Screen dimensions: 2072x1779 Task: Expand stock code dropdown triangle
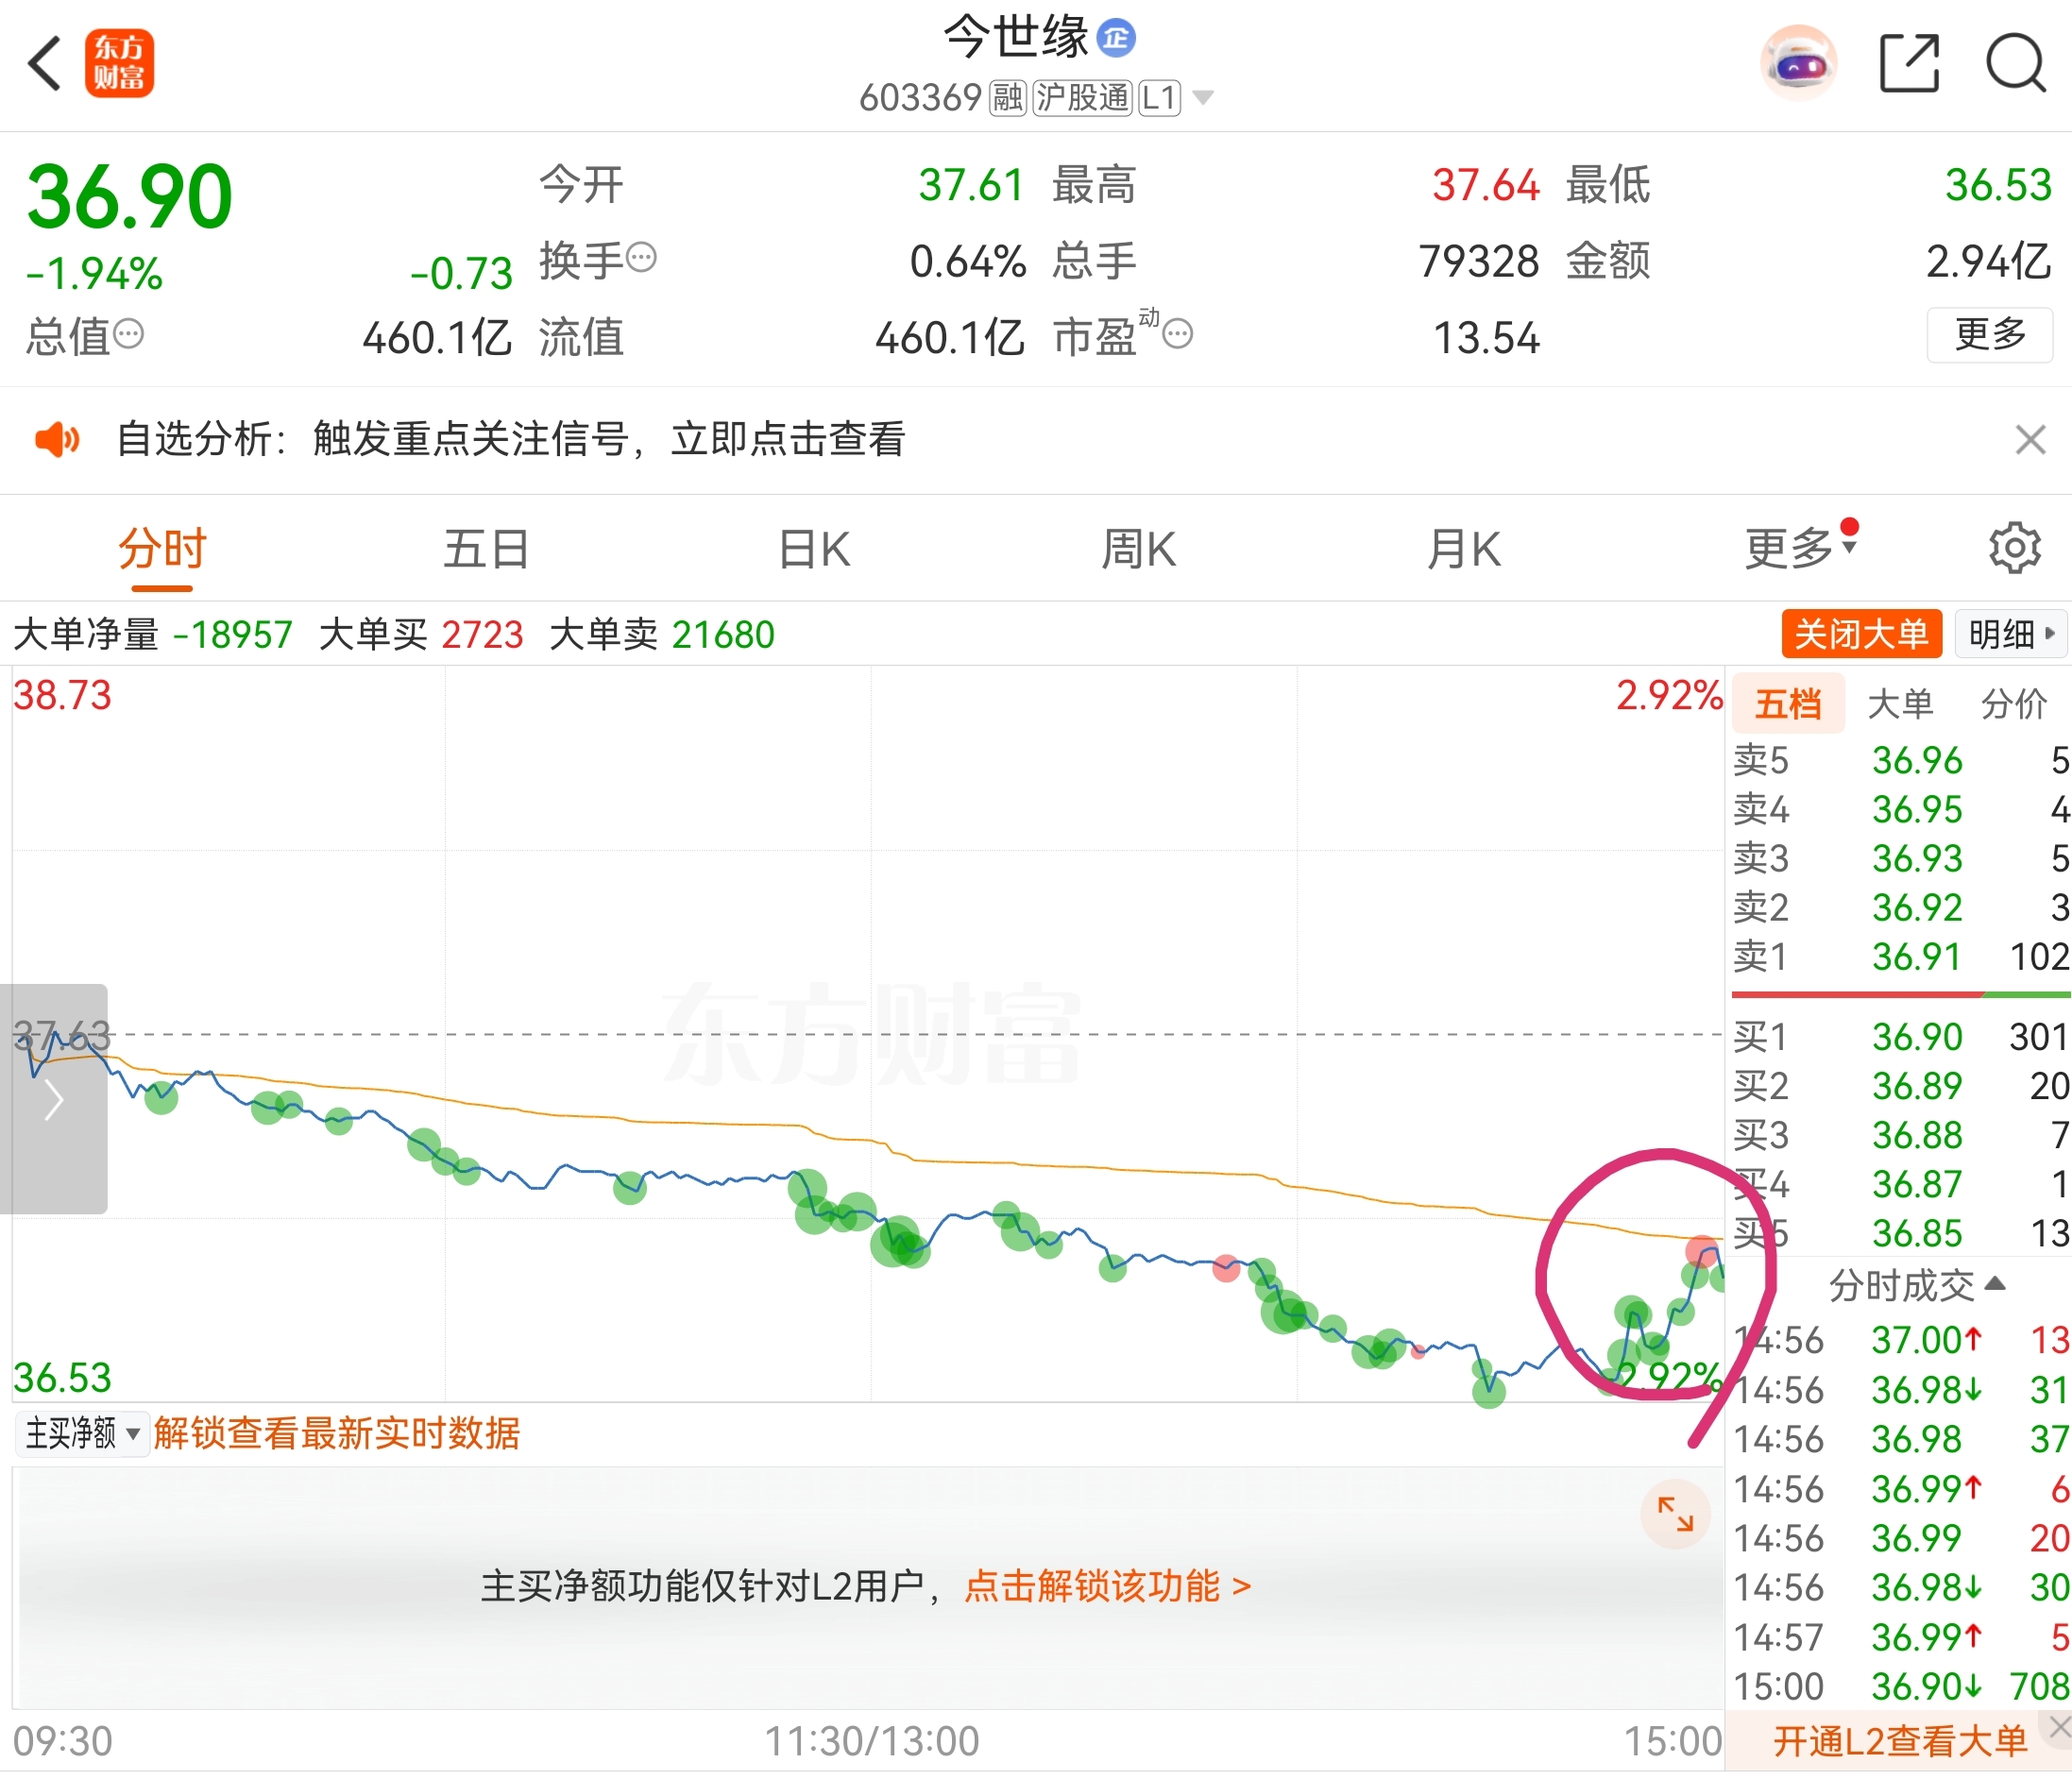click(x=1203, y=98)
